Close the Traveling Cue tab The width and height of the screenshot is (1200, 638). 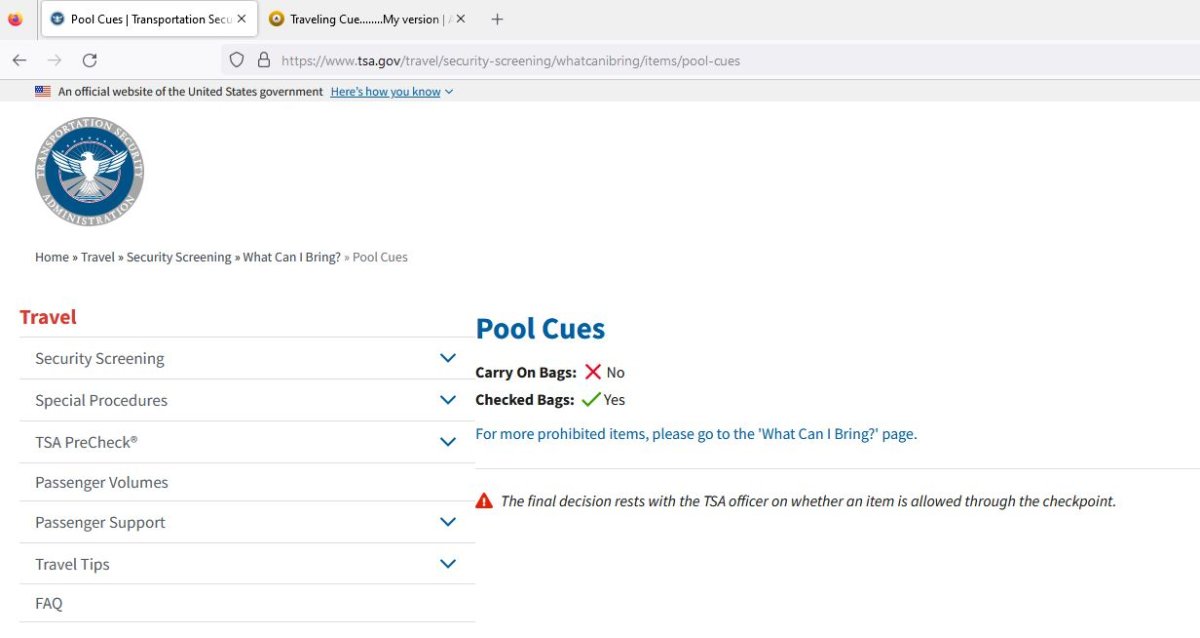pyautogui.click(x=460, y=19)
